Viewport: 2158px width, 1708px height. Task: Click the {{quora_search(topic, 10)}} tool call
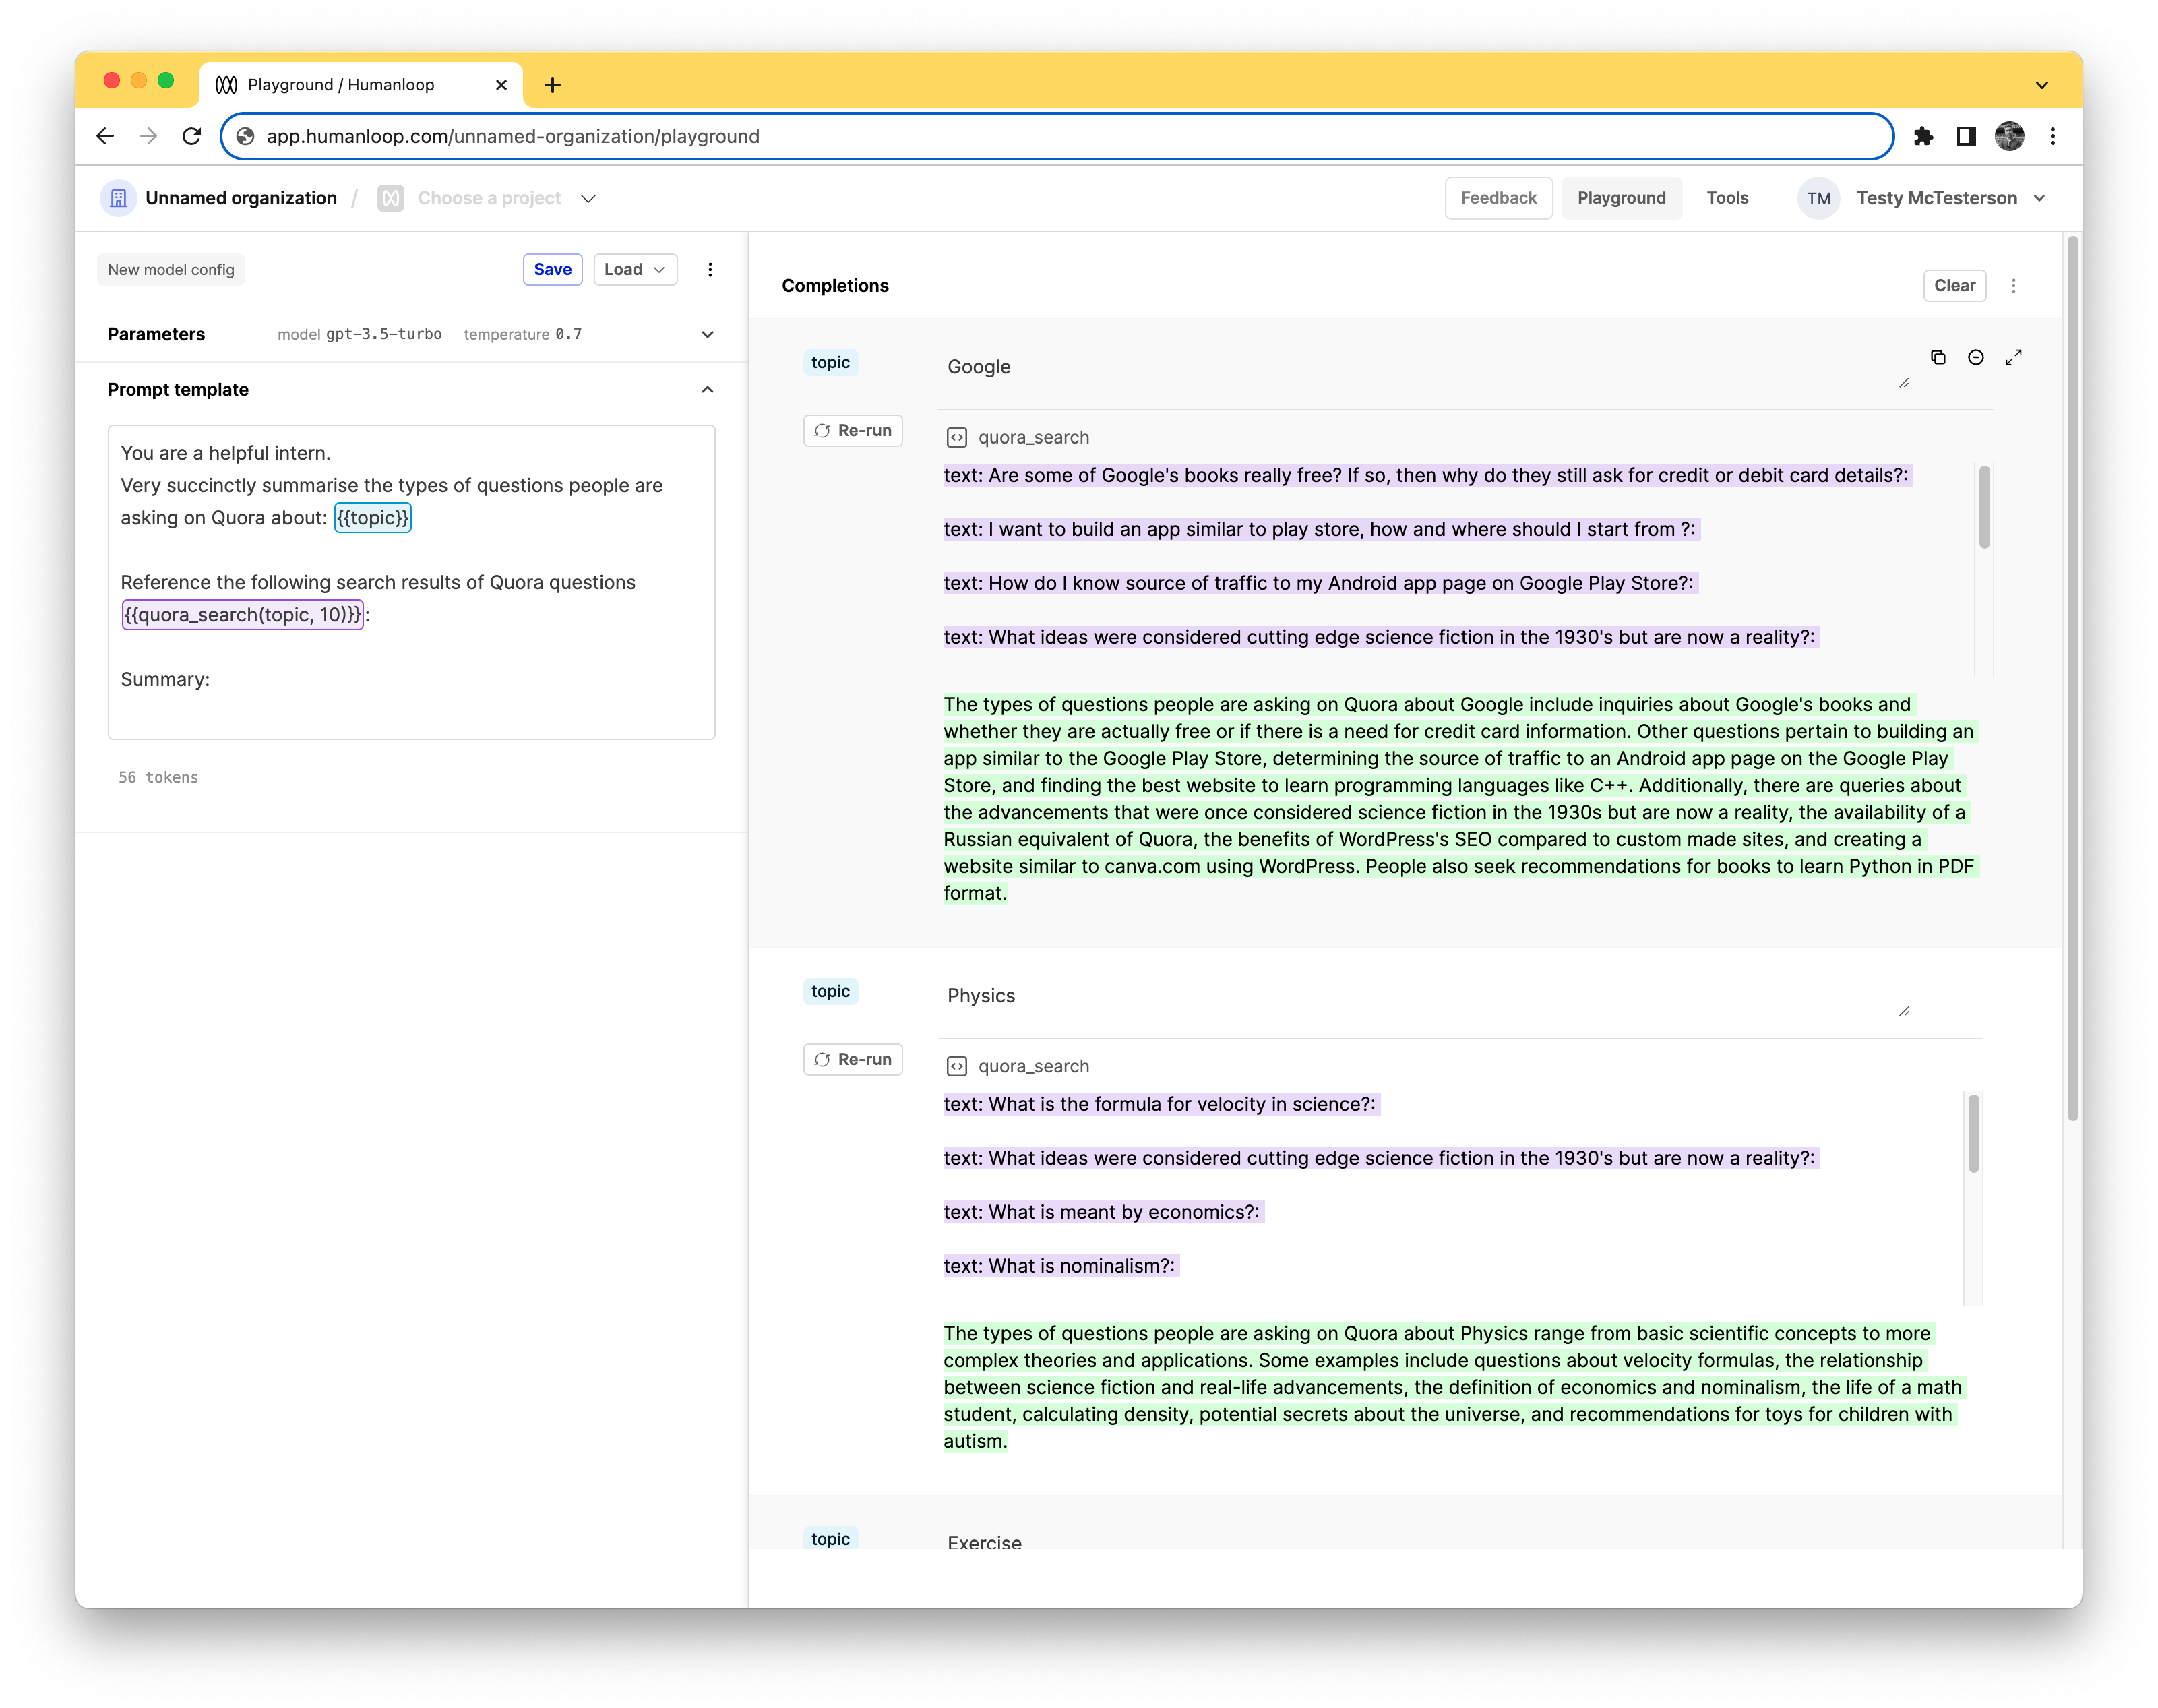242,614
